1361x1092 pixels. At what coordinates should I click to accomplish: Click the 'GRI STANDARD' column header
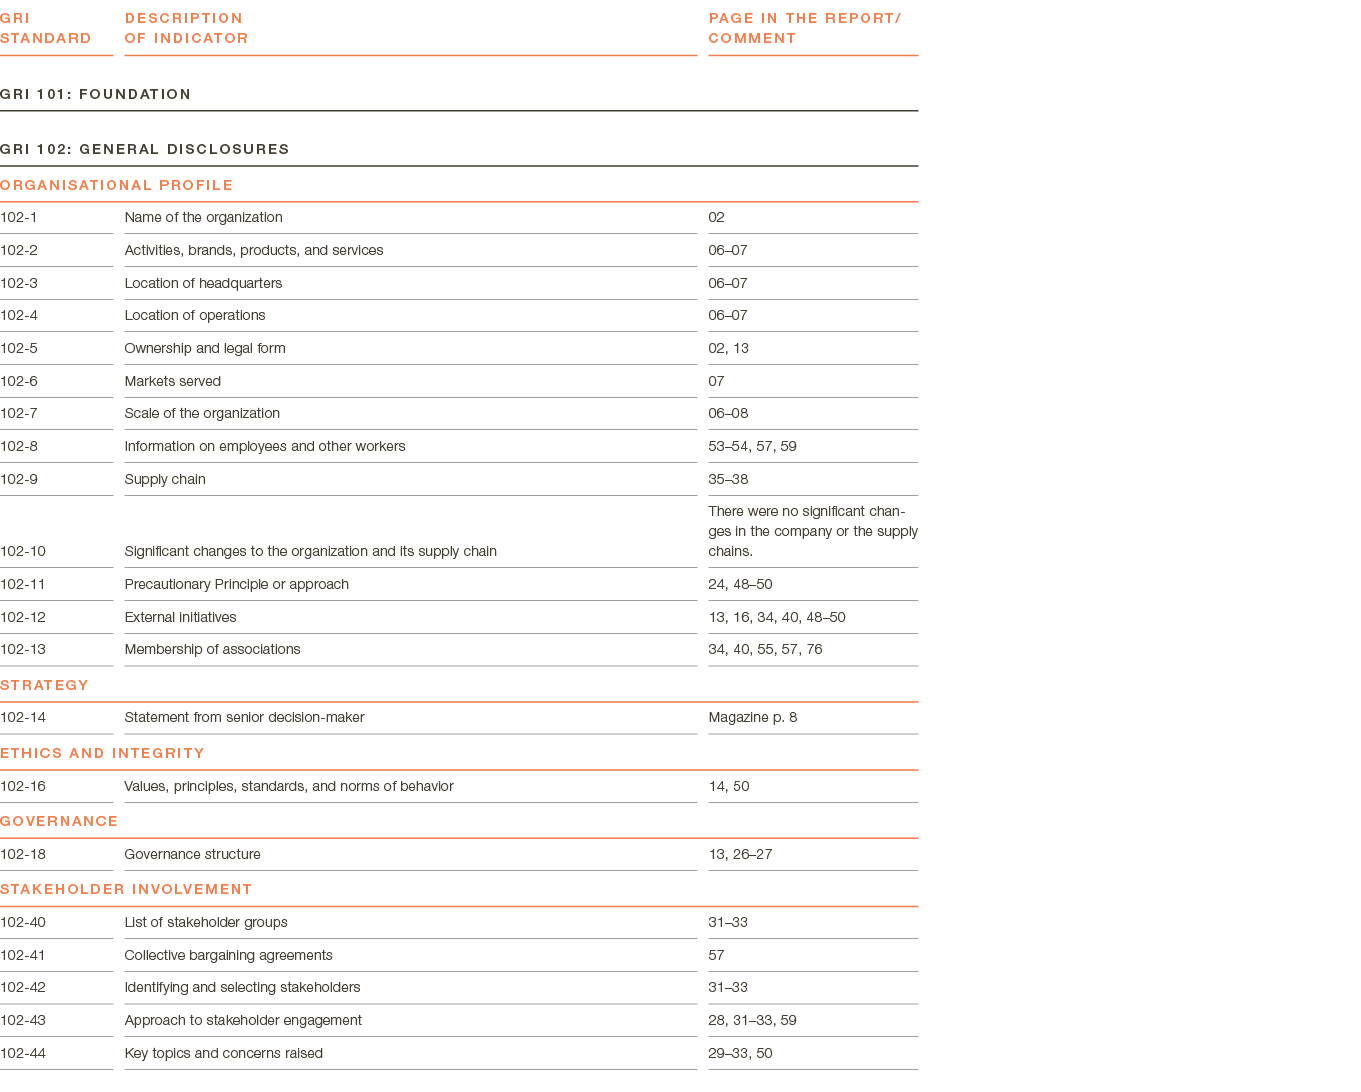(x=46, y=28)
